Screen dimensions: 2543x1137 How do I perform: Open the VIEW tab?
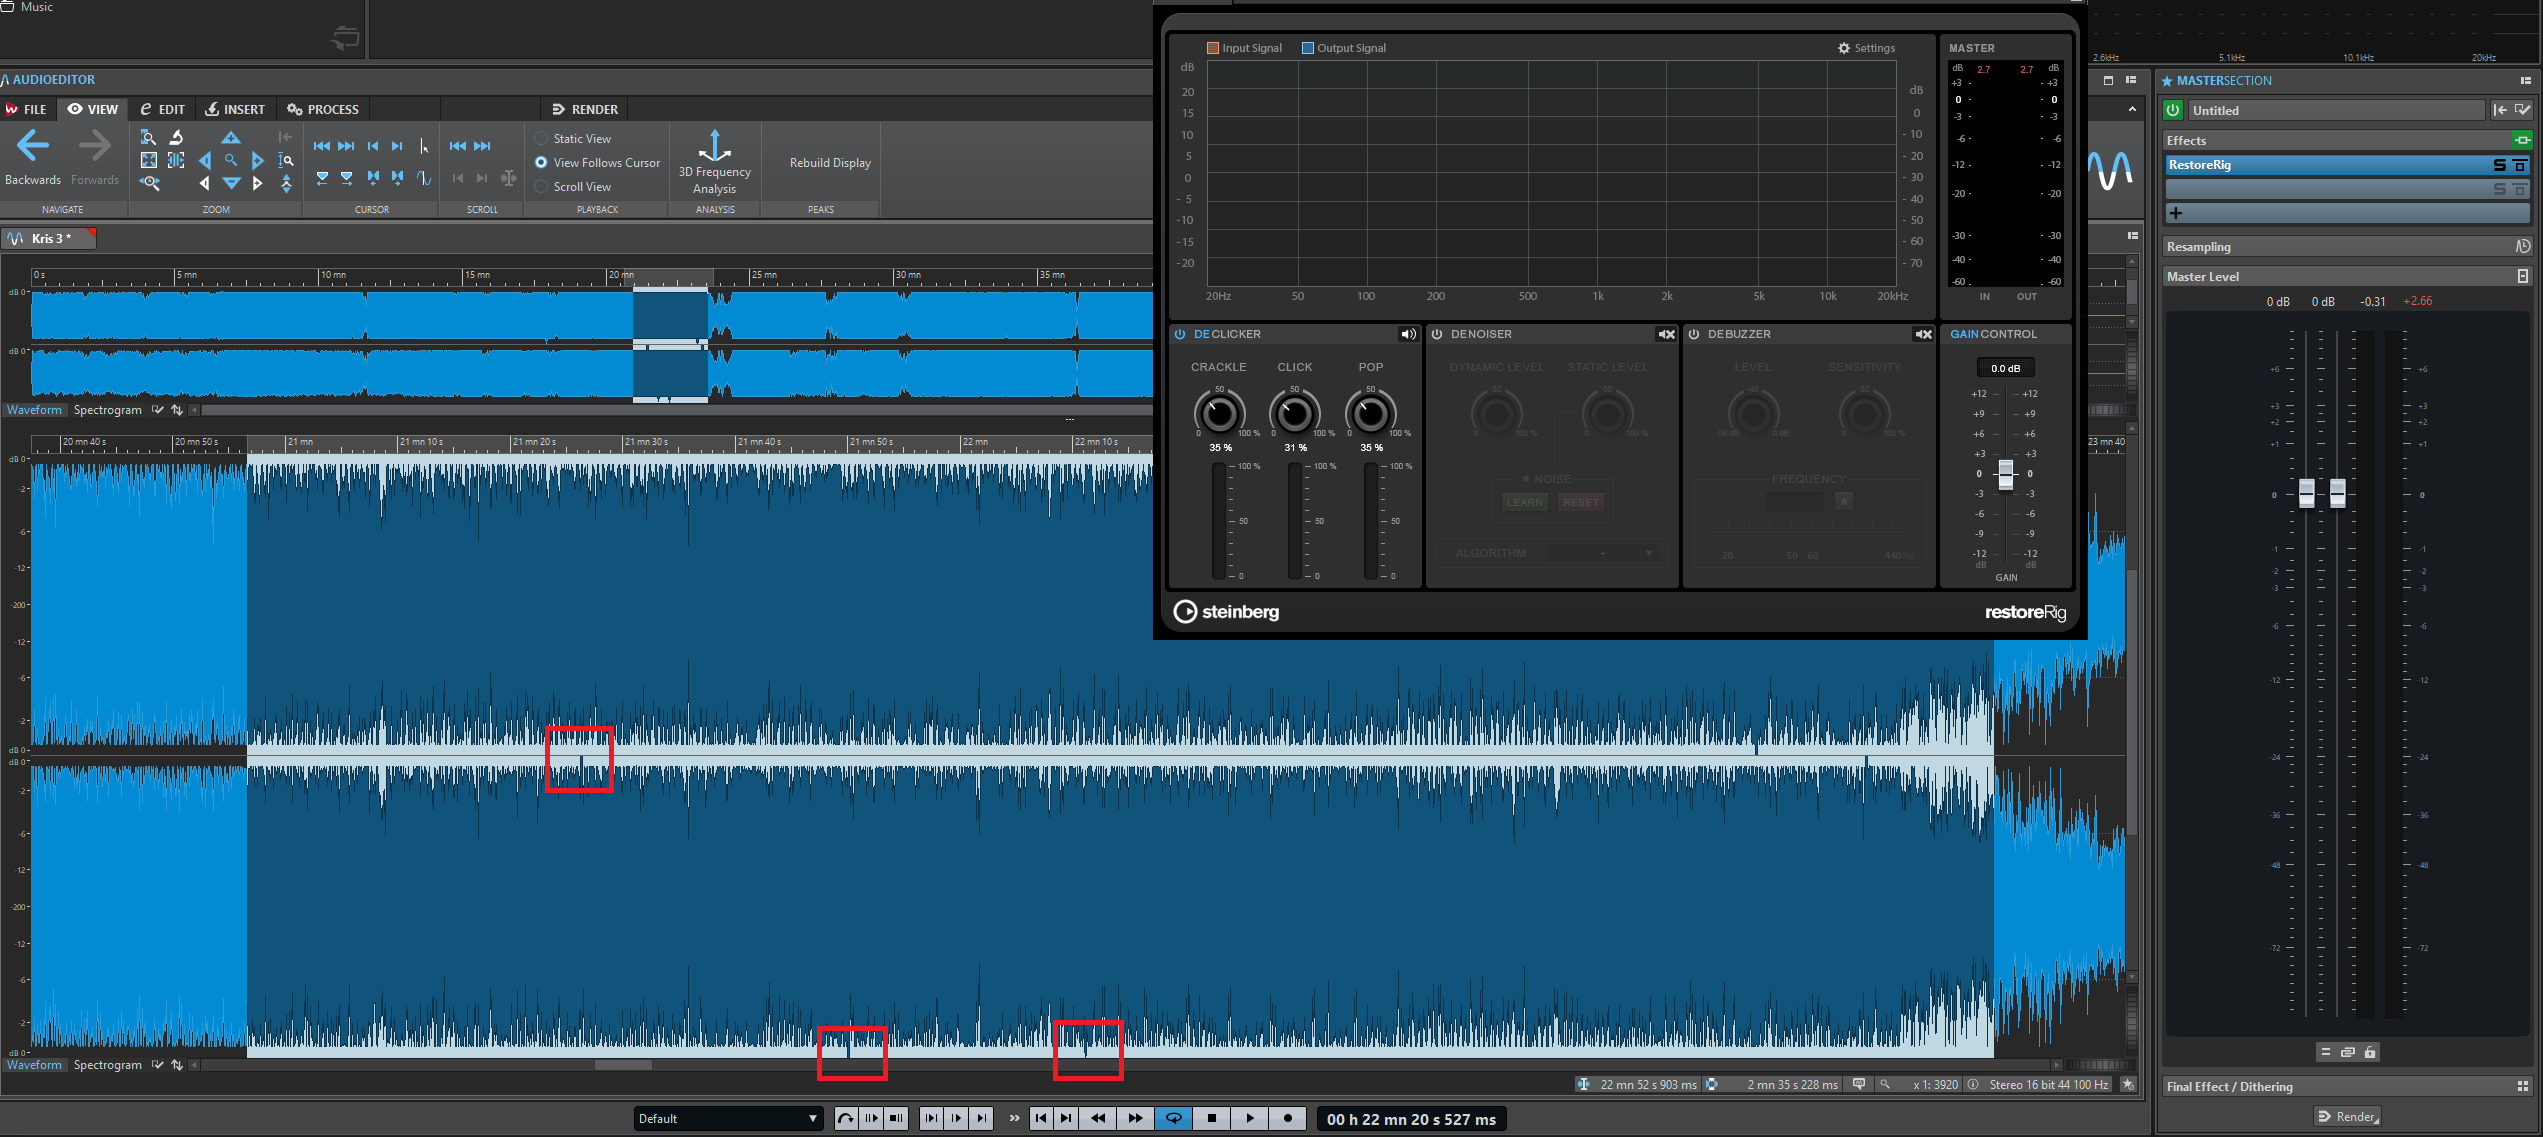[x=93, y=109]
